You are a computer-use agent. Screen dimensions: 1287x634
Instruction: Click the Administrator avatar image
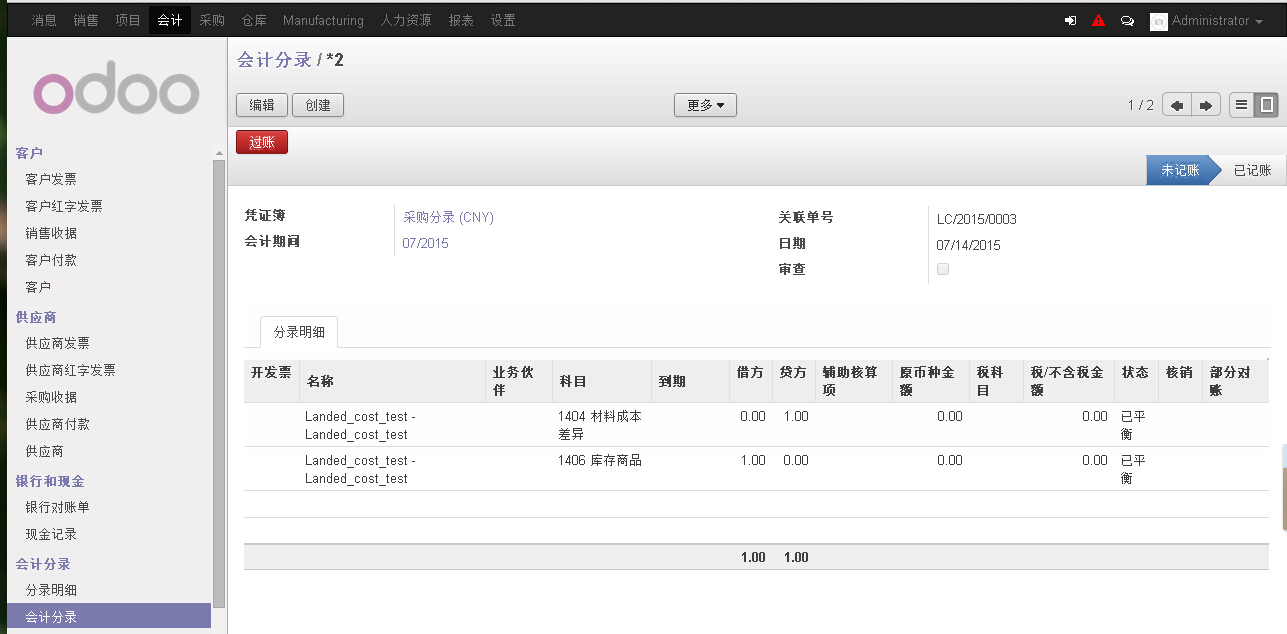tap(1158, 21)
